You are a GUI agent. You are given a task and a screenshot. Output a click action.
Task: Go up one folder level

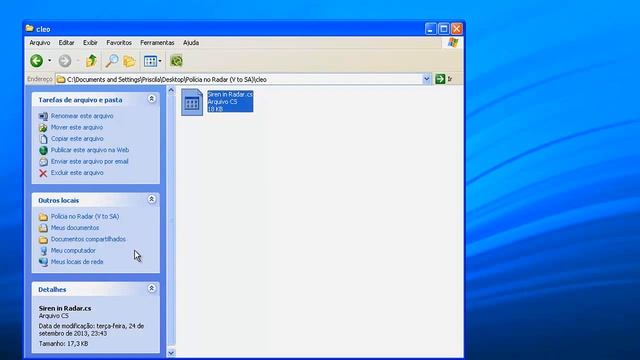pyautogui.click(x=91, y=61)
